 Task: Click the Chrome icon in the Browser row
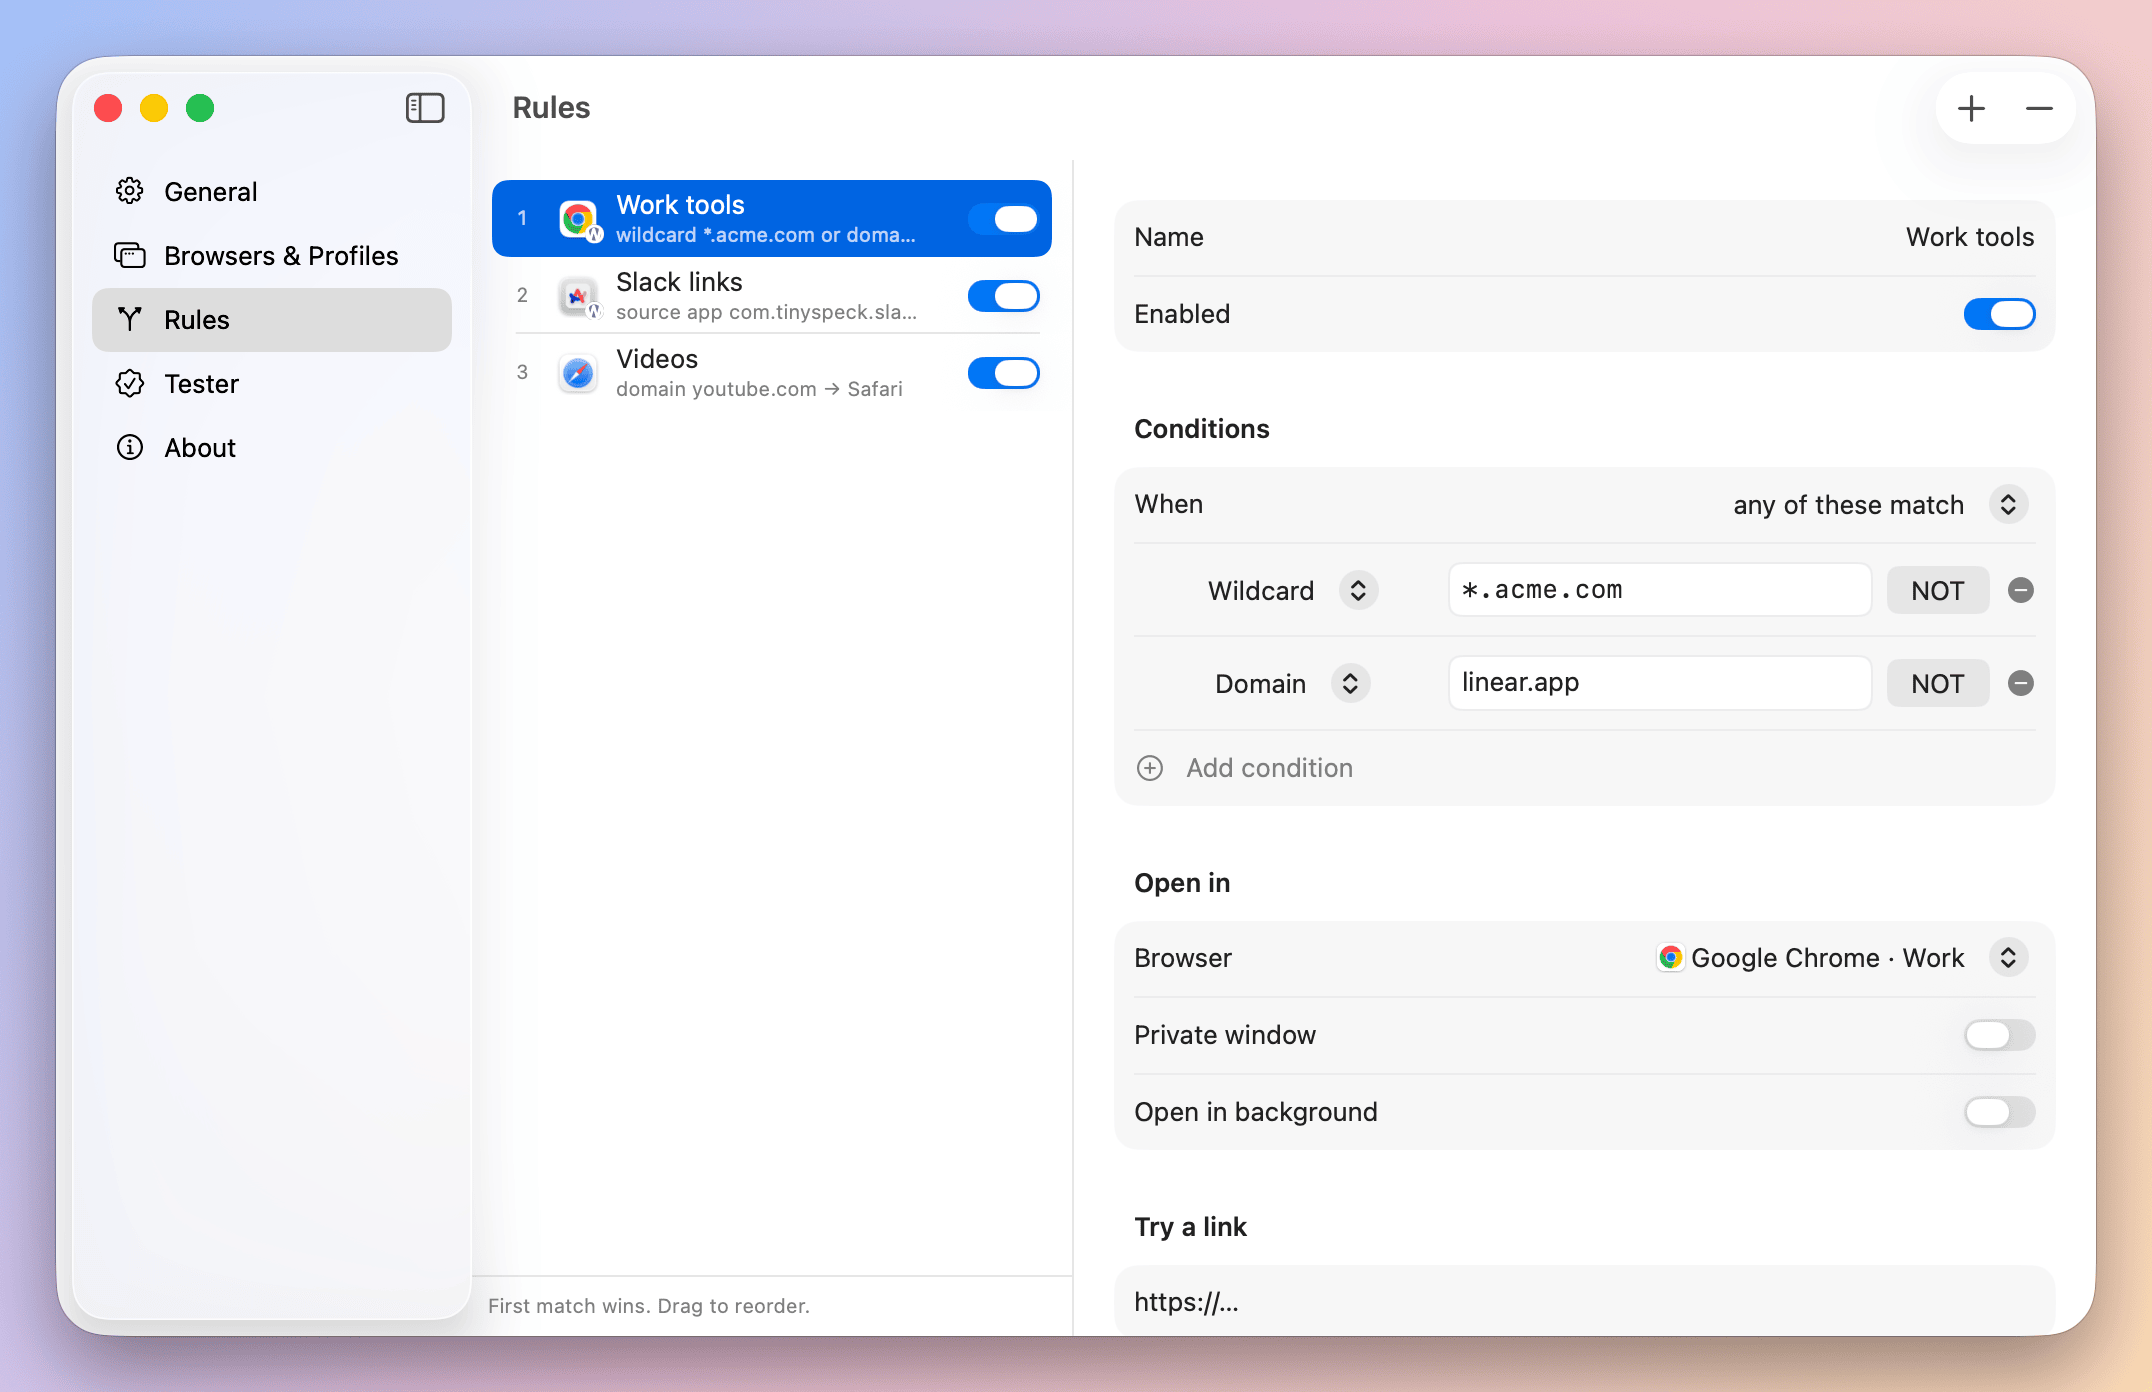[1670, 958]
